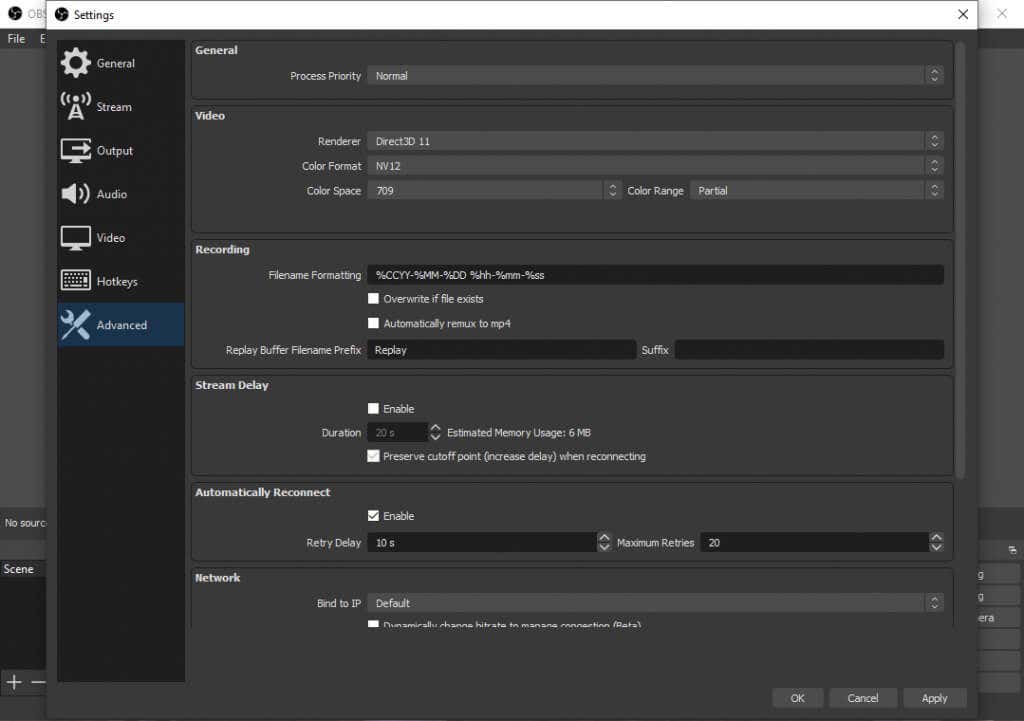Image resolution: width=1024 pixels, height=721 pixels.
Task: Confirm settings with OK
Action: [798, 698]
